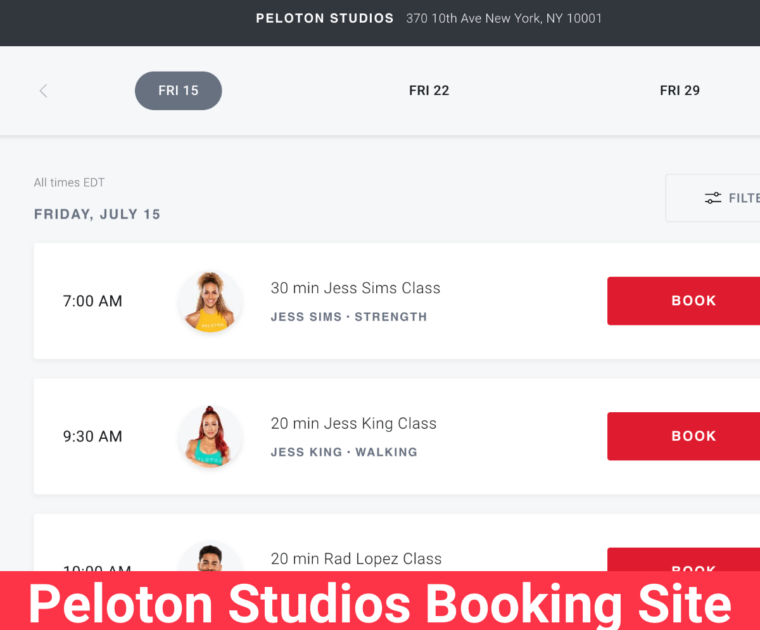This screenshot has height=630, width=760.
Task: Click the 7:00 AM time slot label
Action: (x=92, y=301)
